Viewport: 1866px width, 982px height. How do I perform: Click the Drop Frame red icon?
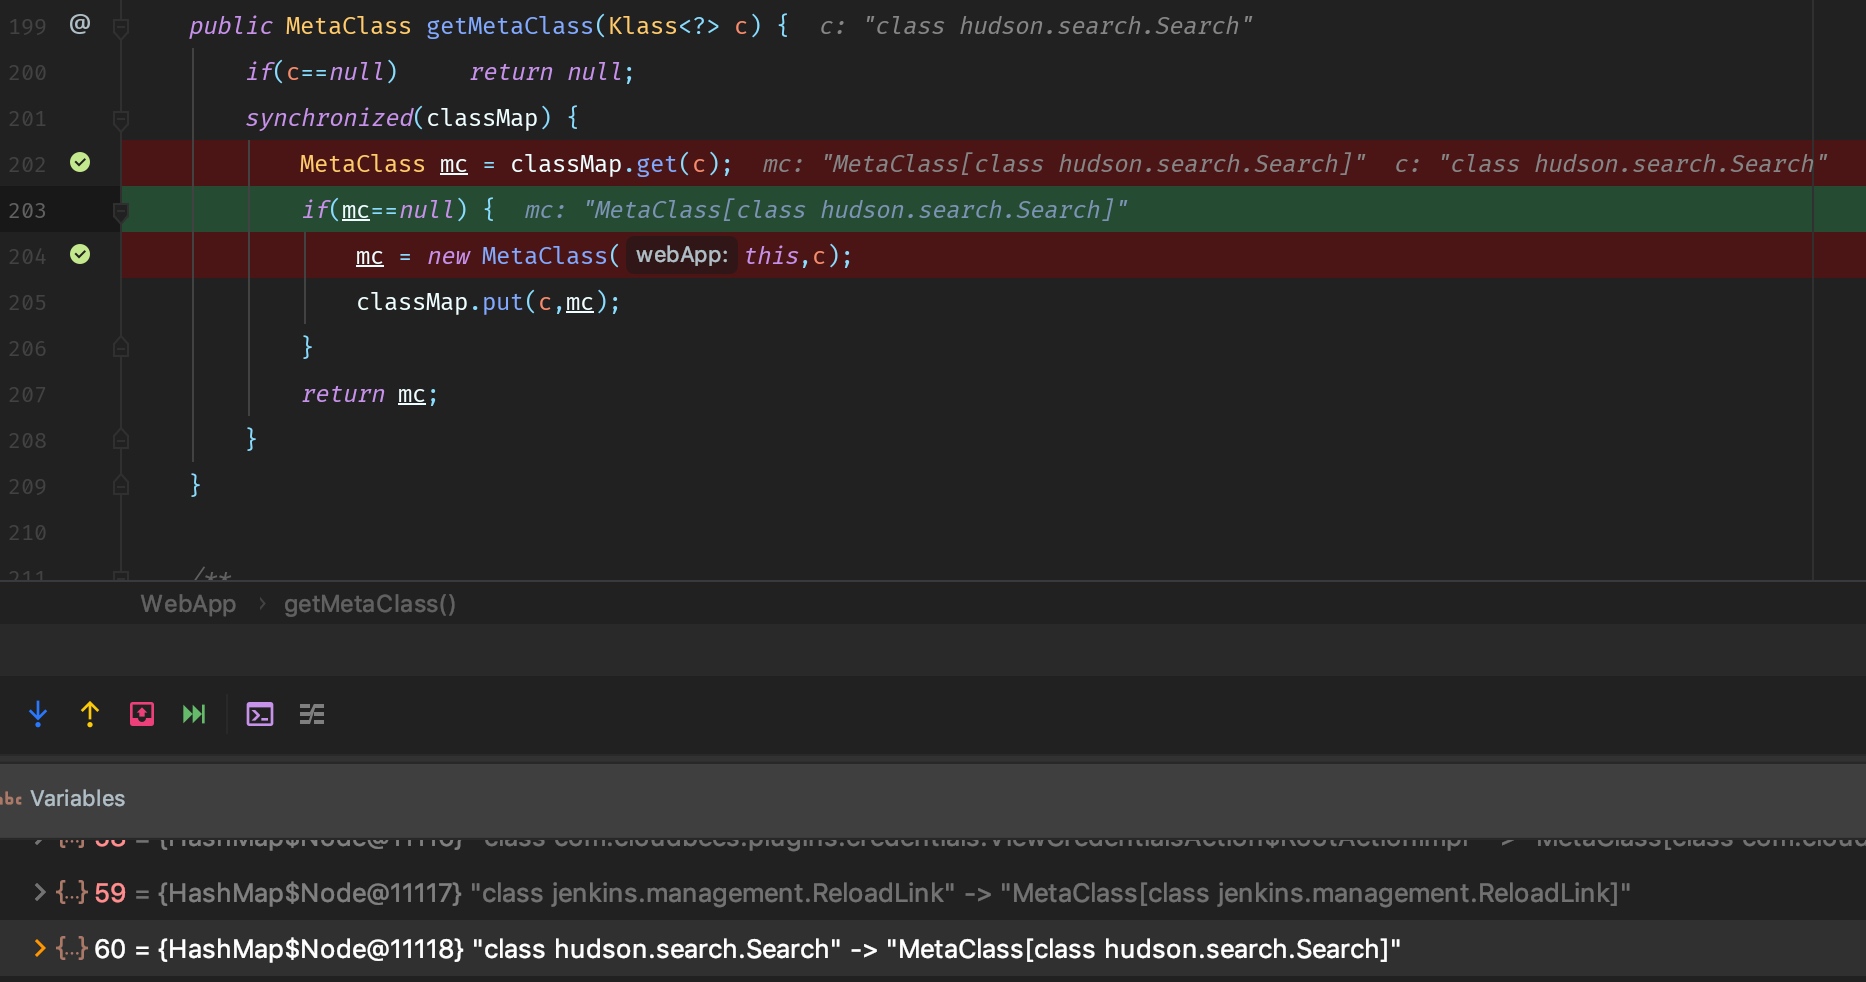(142, 714)
